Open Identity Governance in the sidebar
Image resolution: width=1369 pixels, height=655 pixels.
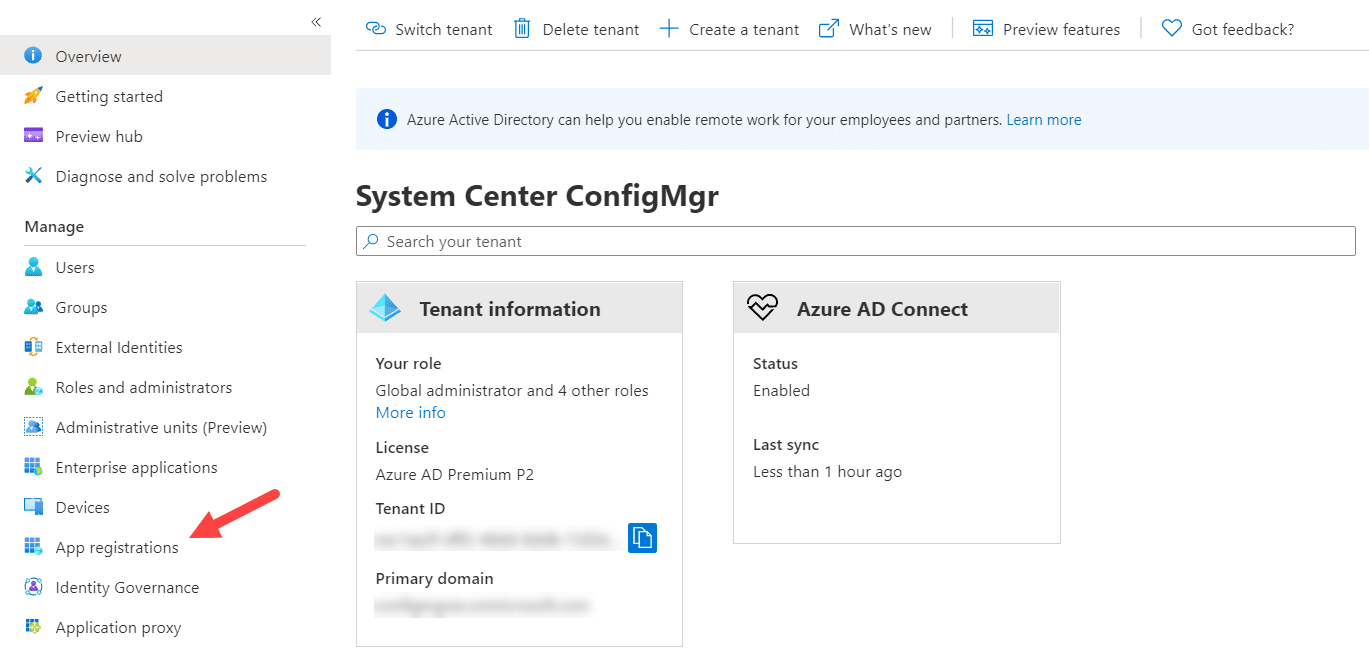click(126, 587)
